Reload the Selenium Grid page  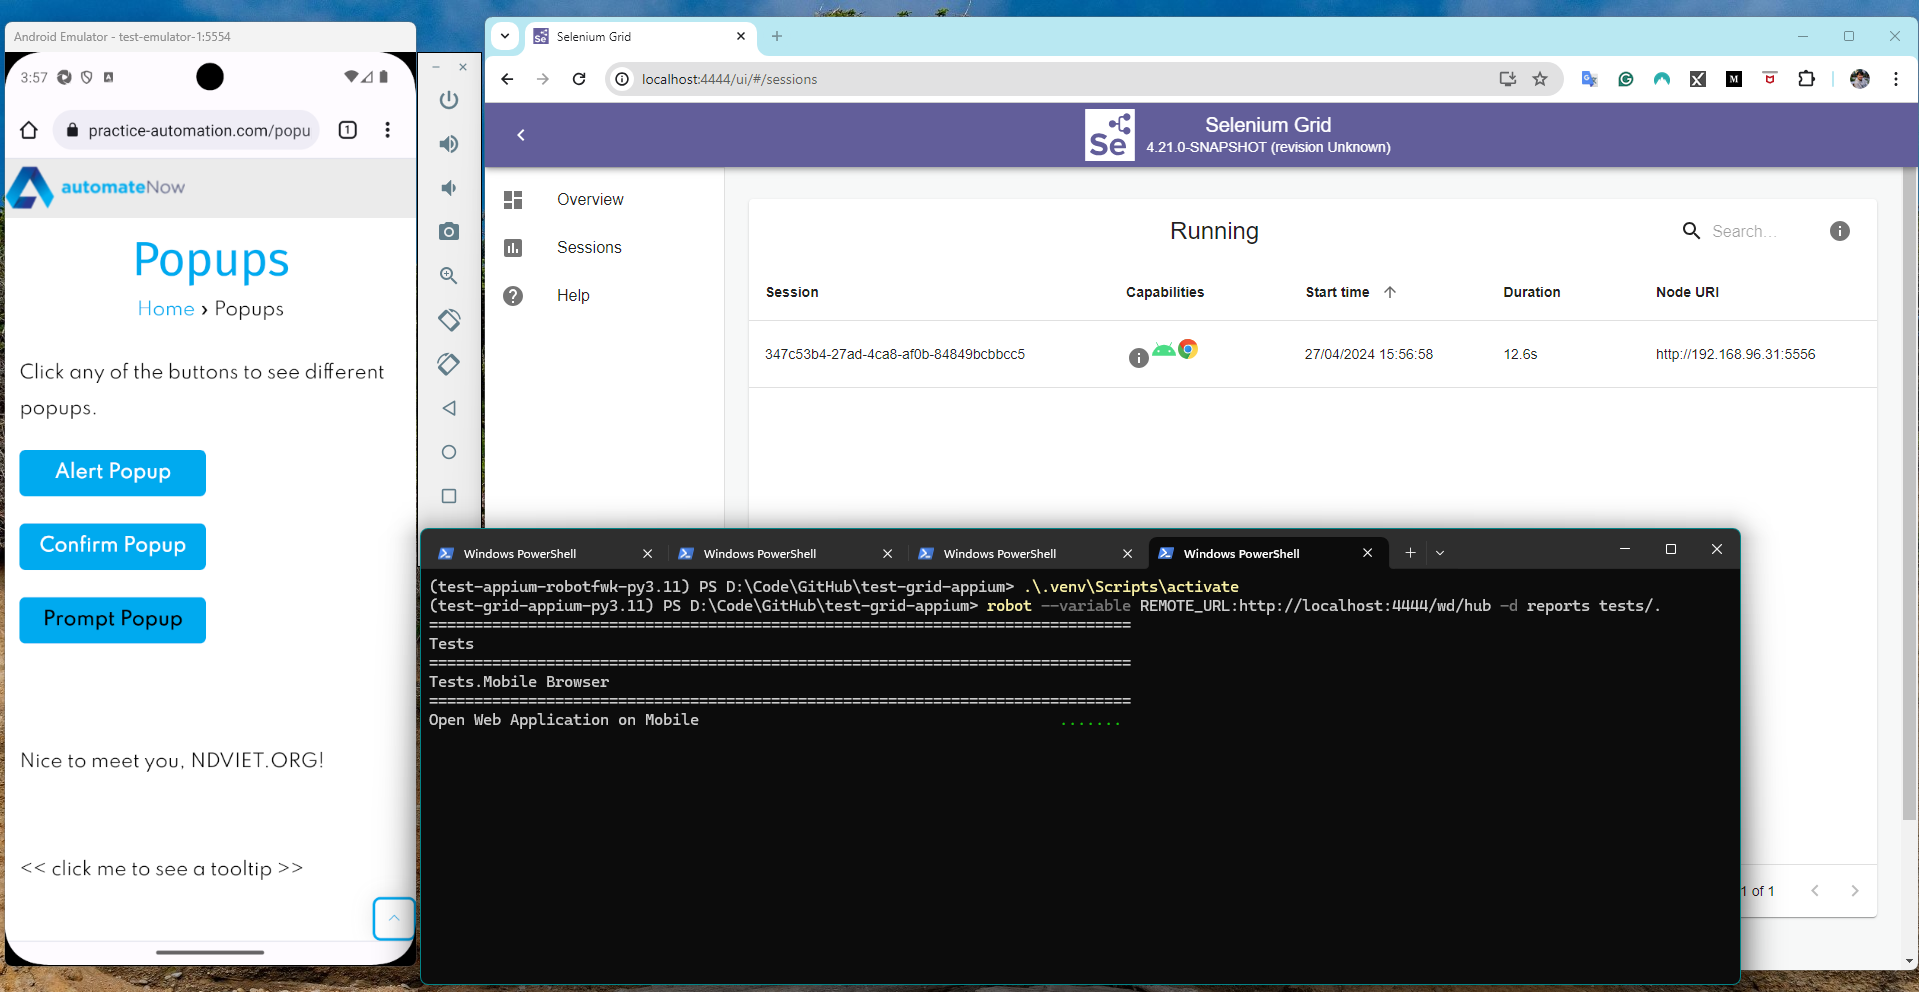[x=579, y=79]
